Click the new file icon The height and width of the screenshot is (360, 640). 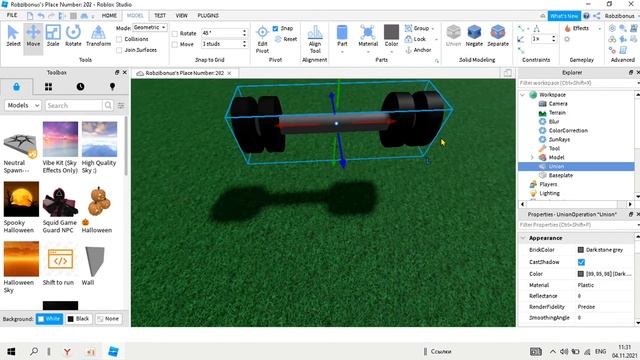pyautogui.click(x=30, y=16)
